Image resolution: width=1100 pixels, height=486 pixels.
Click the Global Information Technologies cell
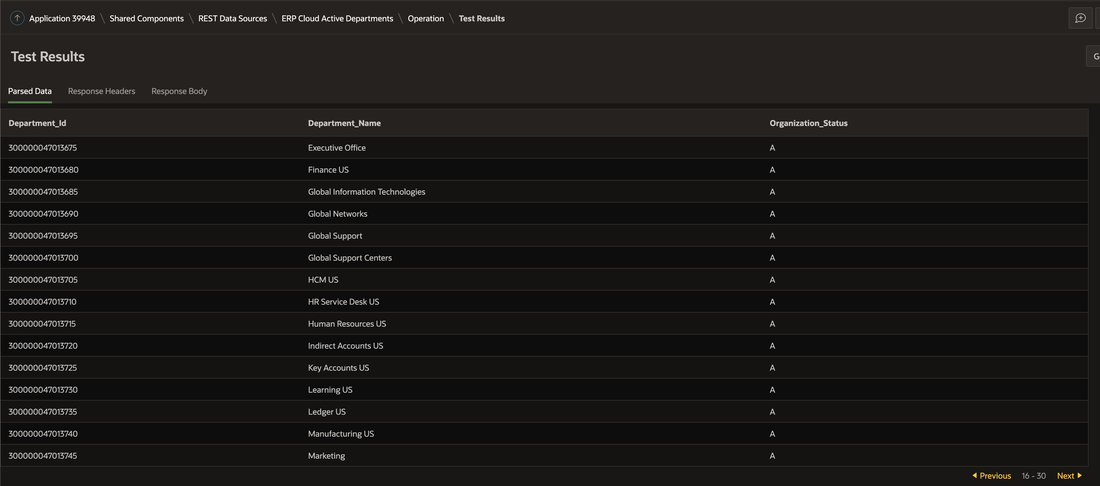pyautogui.click(x=366, y=192)
